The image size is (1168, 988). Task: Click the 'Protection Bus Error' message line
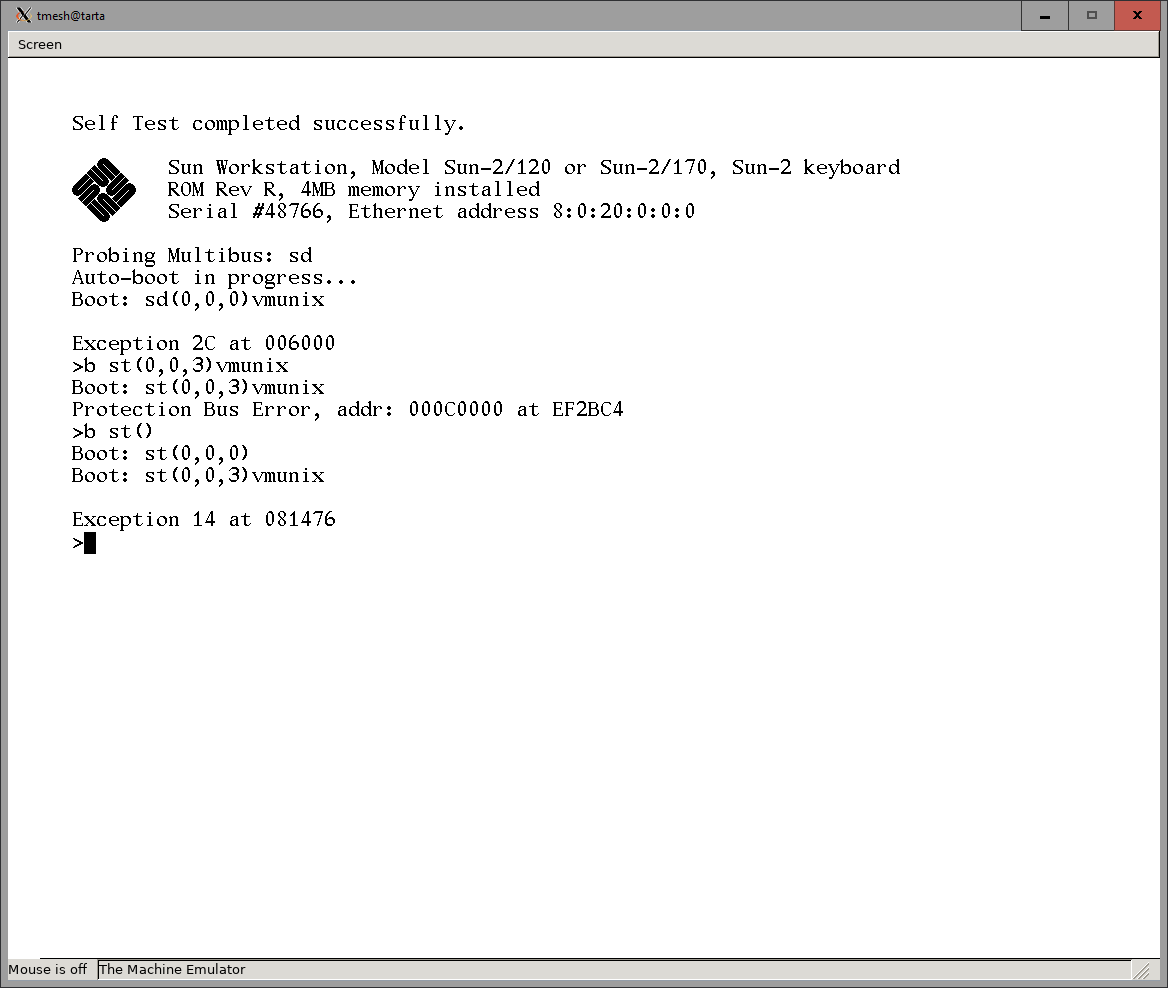pyautogui.click(x=347, y=410)
